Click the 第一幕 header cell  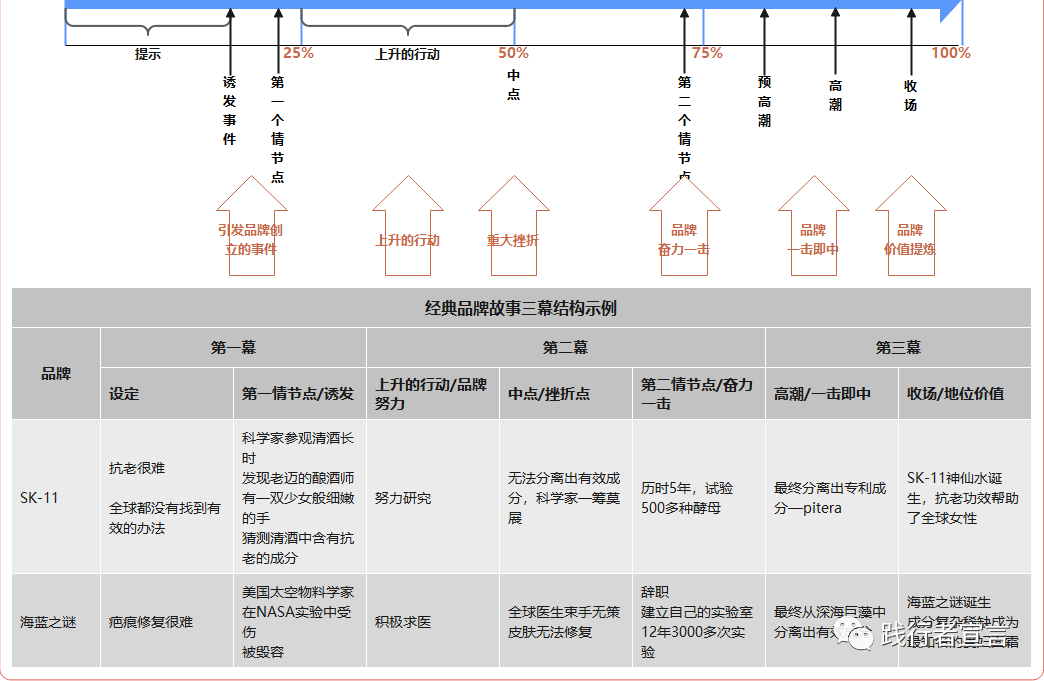pos(233,347)
